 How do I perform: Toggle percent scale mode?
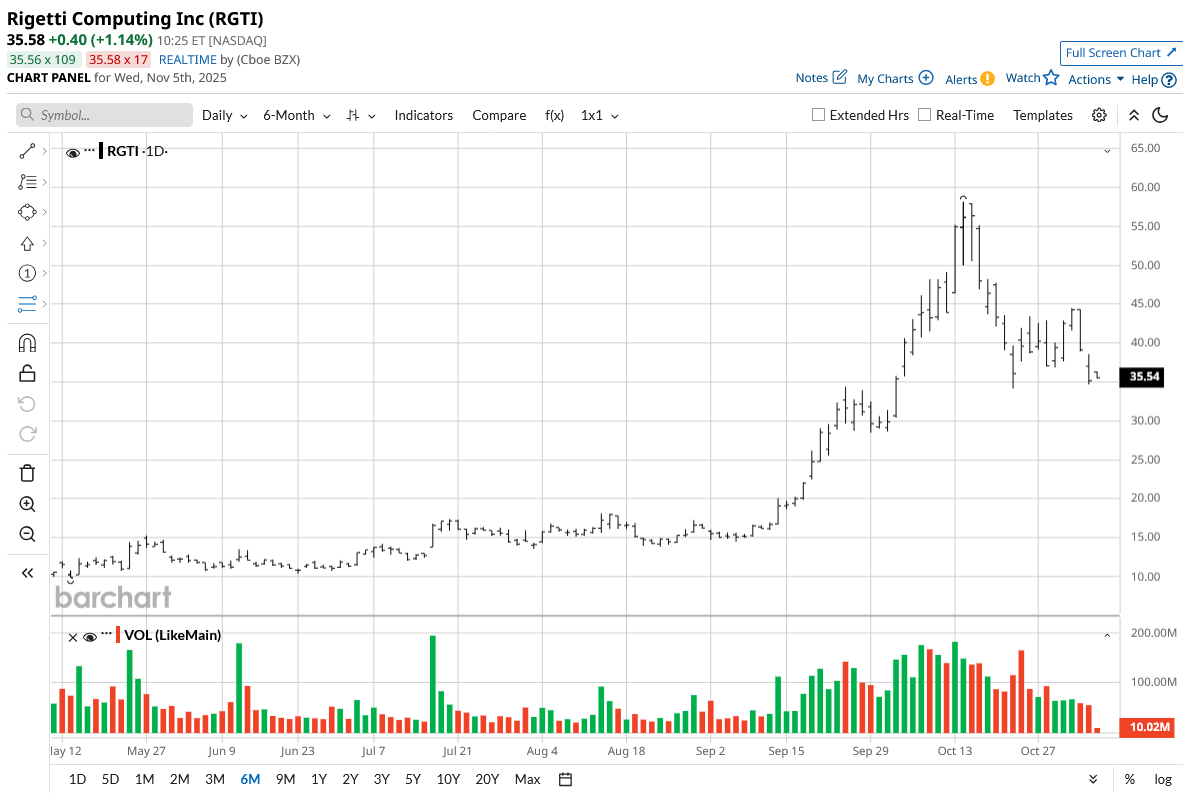(1129, 779)
